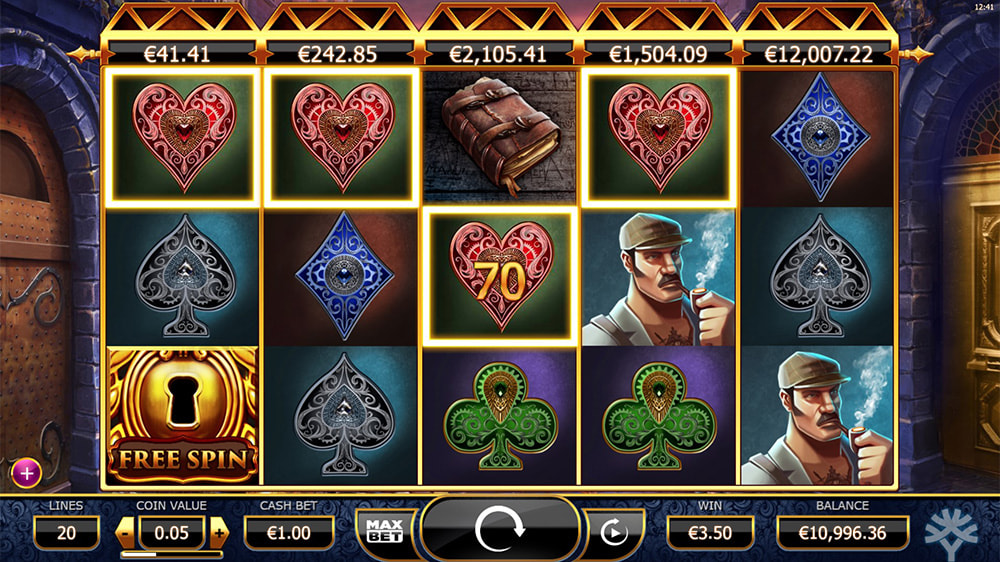This screenshot has height=562, width=1000.
Task: Click the pipe-smoking man in the bottom-right cell
Action: [x=819, y=416]
